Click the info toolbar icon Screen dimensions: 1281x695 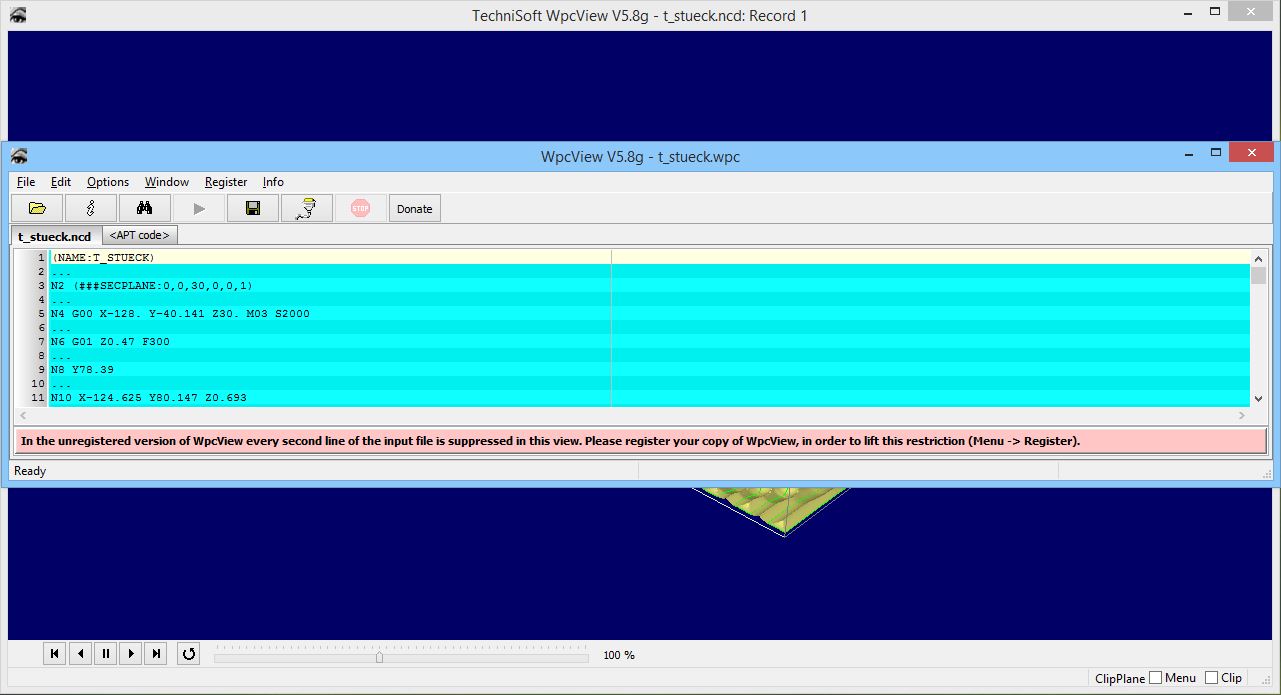point(91,208)
